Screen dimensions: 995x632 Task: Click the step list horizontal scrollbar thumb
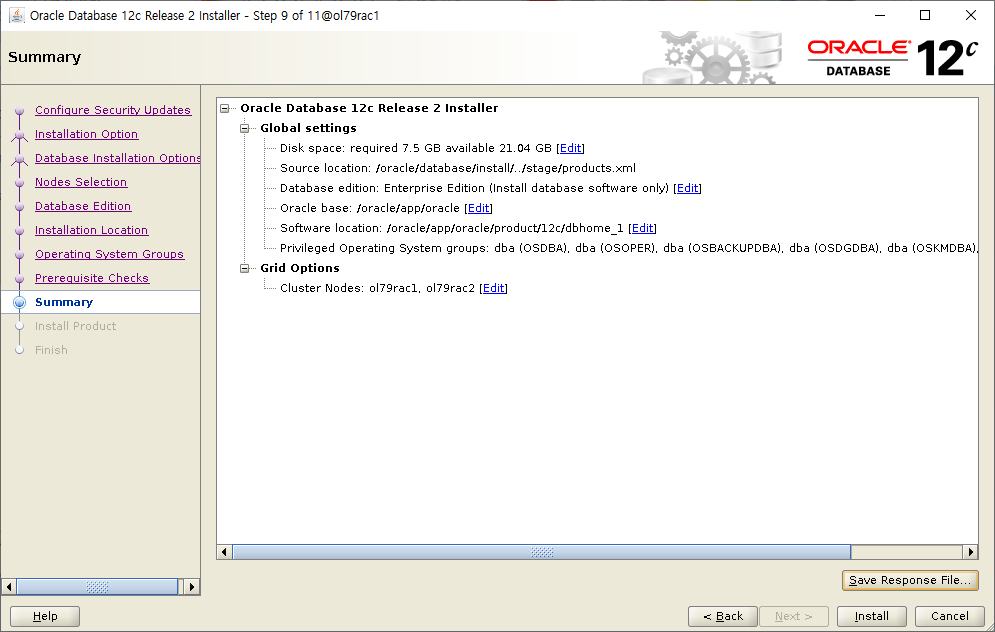click(x=97, y=587)
